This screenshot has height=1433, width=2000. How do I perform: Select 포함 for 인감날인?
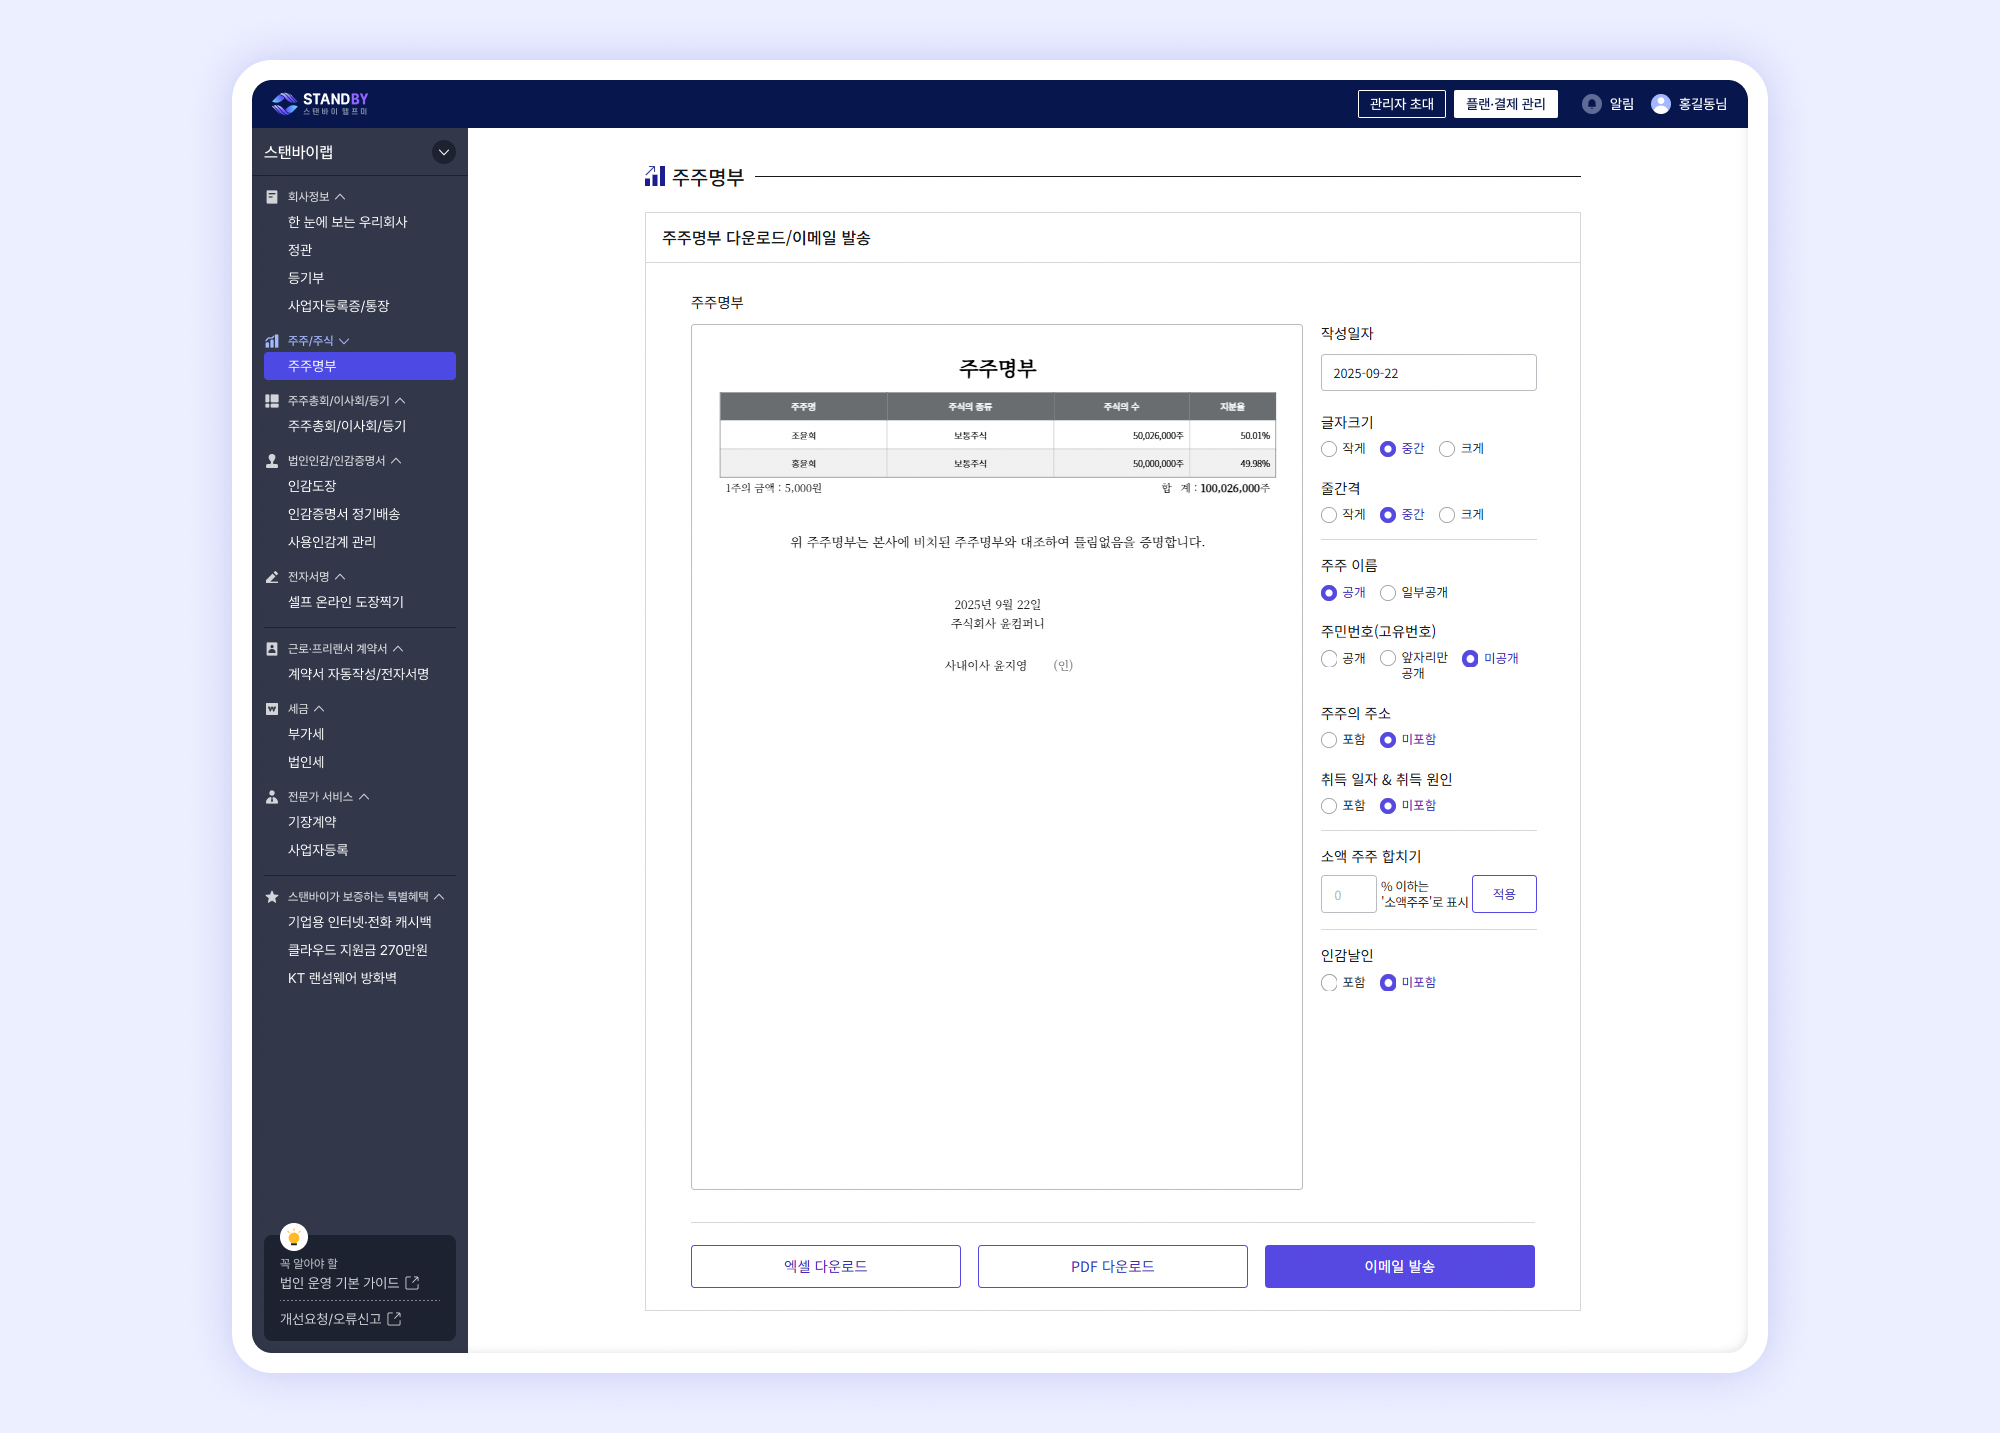coord(1329,983)
